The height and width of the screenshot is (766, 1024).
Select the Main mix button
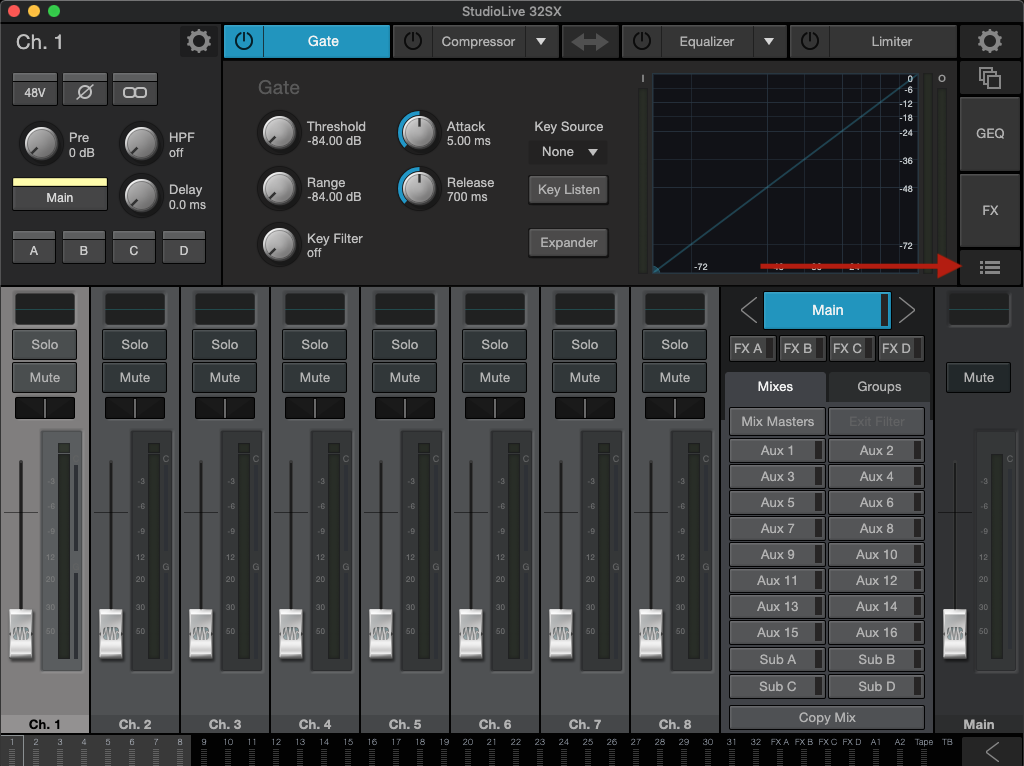click(x=827, y=310)
